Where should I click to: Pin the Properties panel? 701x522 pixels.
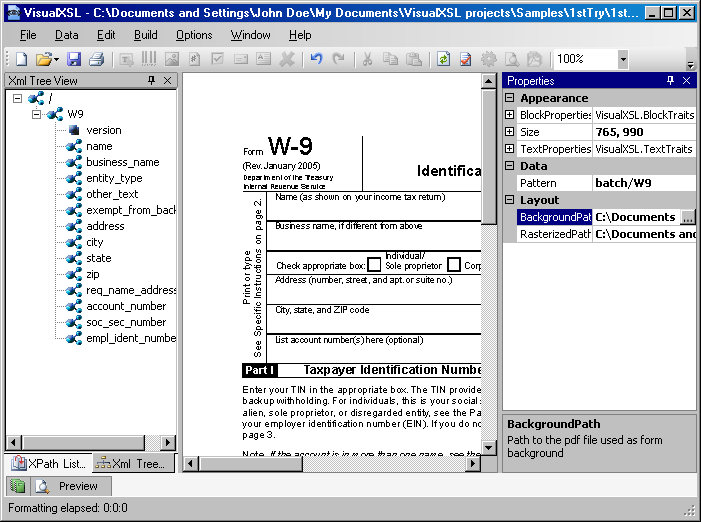670,80
